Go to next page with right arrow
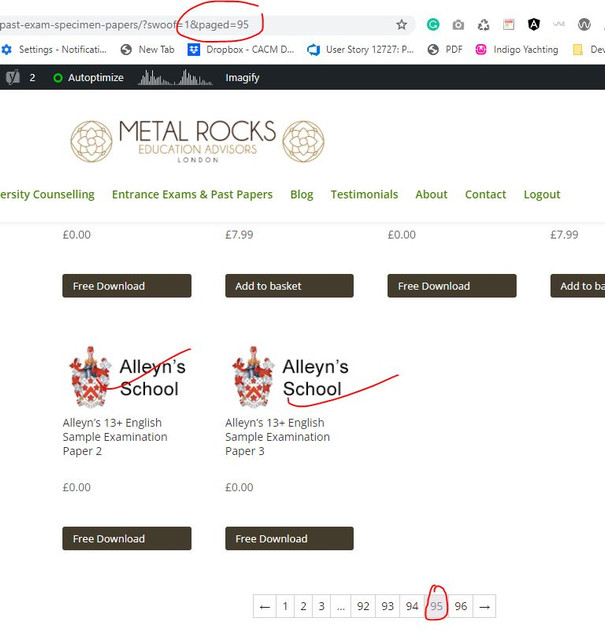Image resolution: width=605 pixels, height=640 pixels. 485,606
